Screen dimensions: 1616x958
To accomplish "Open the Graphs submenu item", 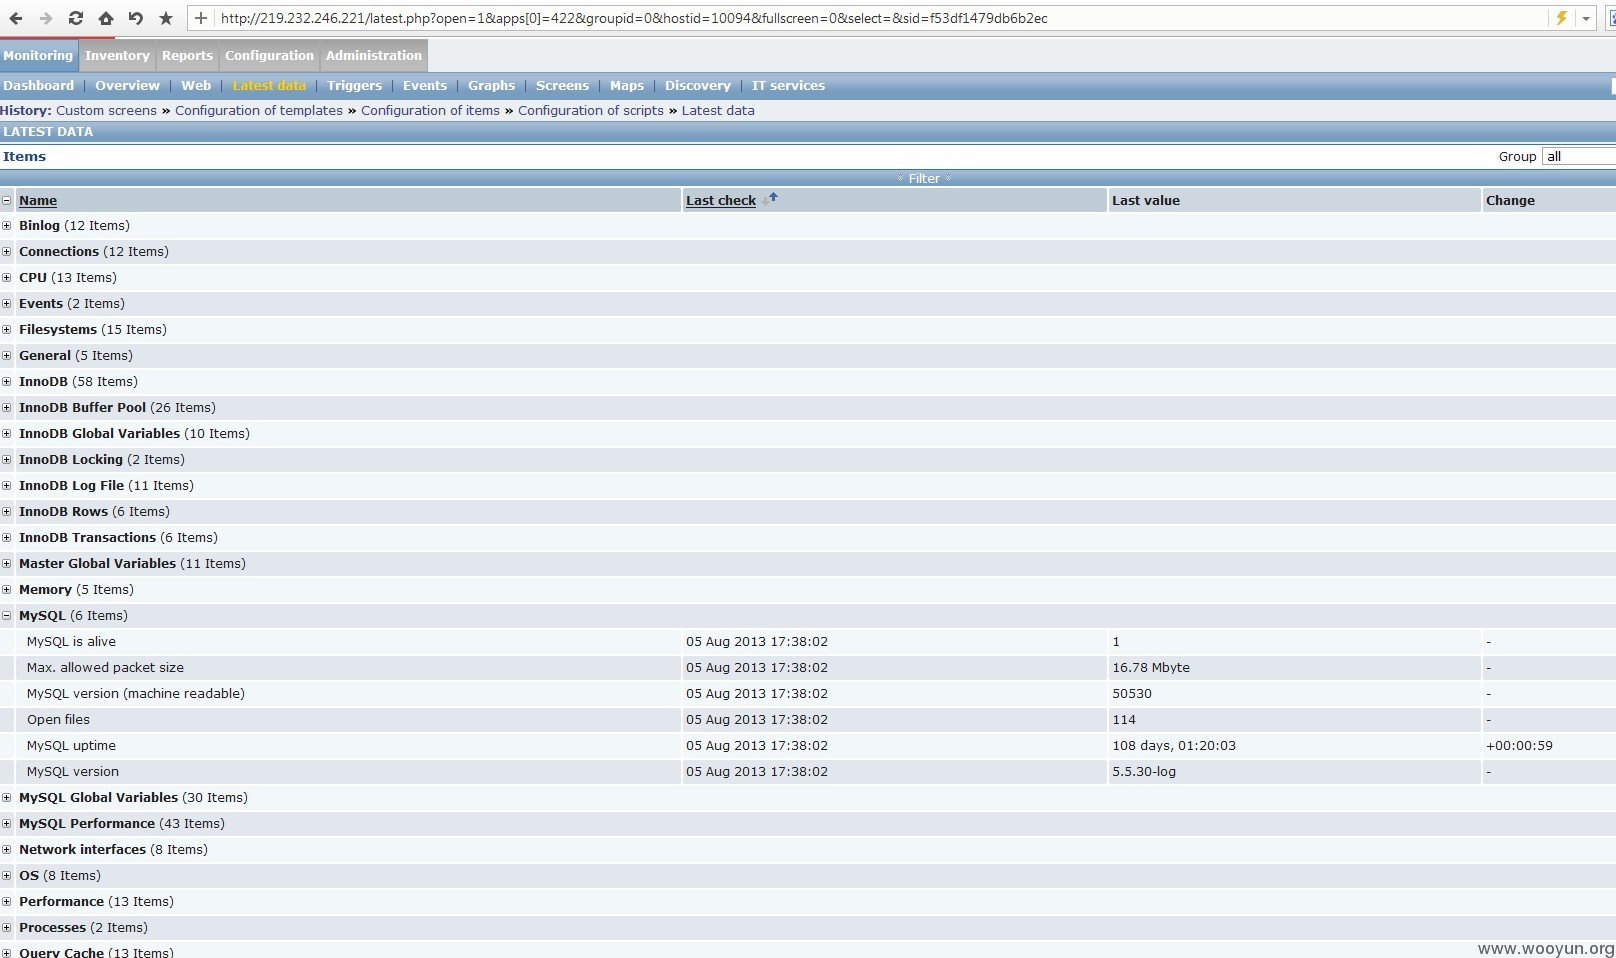I will [x=491, y=85].
